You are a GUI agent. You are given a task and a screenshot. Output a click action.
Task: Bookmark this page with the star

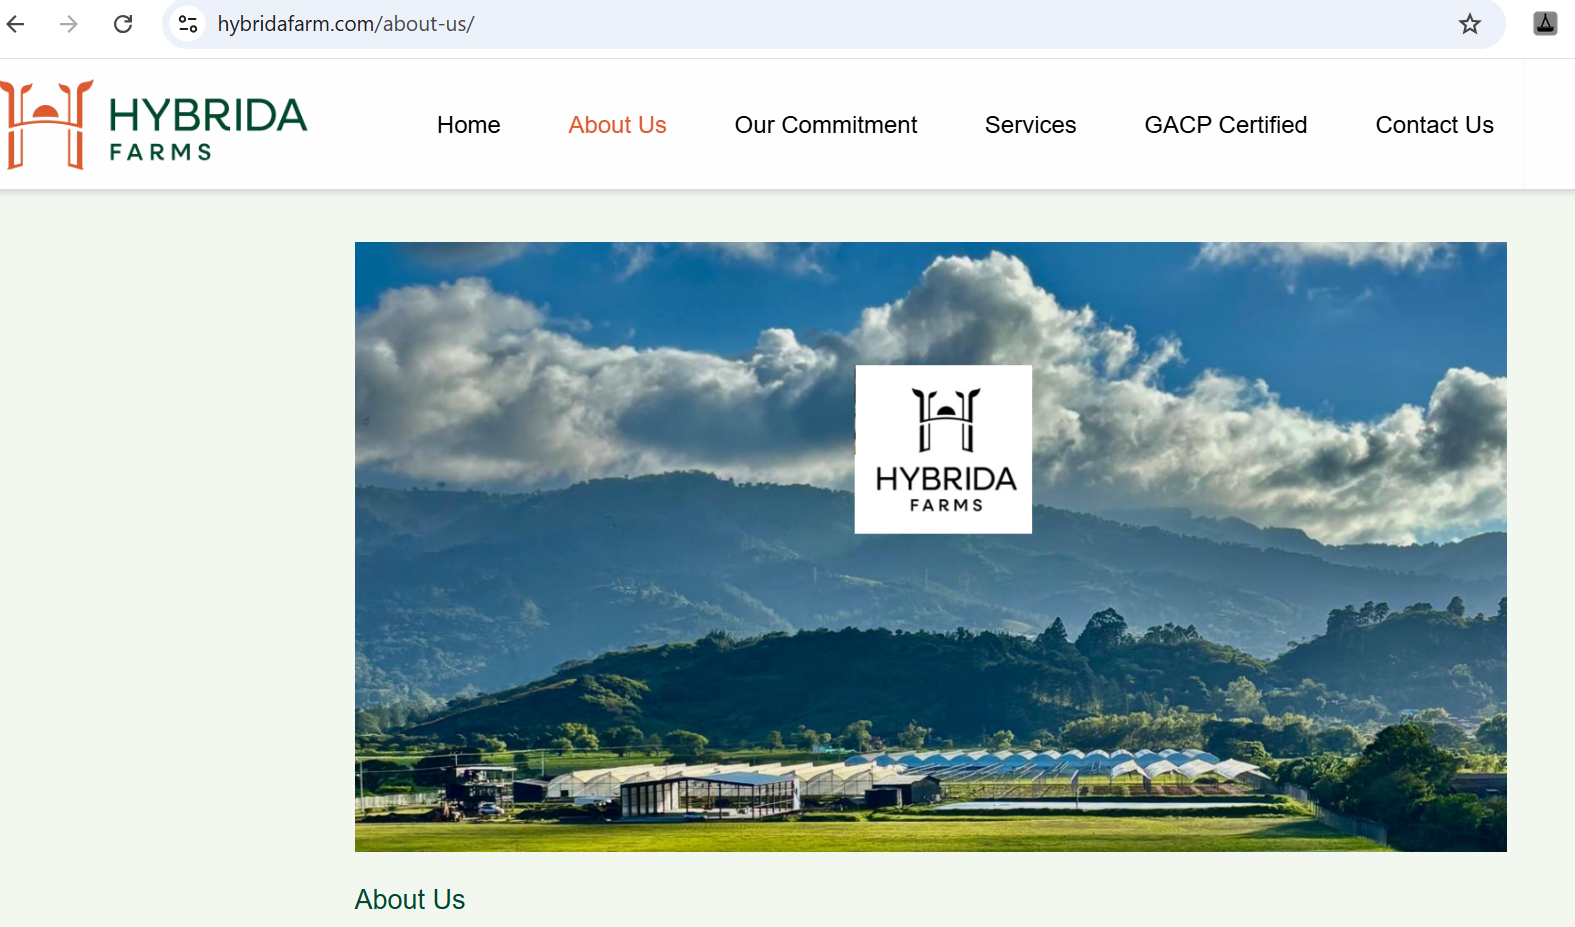(1469, 24)
